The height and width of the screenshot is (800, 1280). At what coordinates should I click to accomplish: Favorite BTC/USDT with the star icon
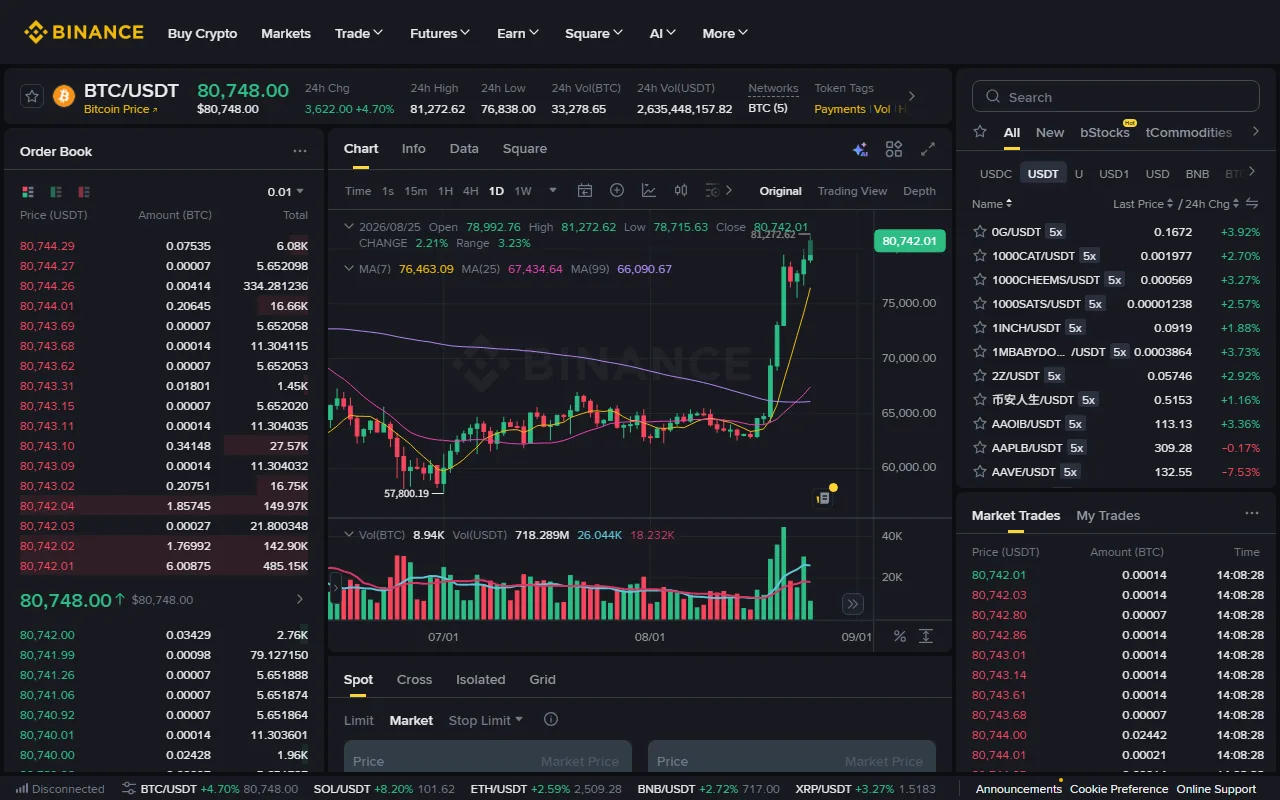pos(32,96)
